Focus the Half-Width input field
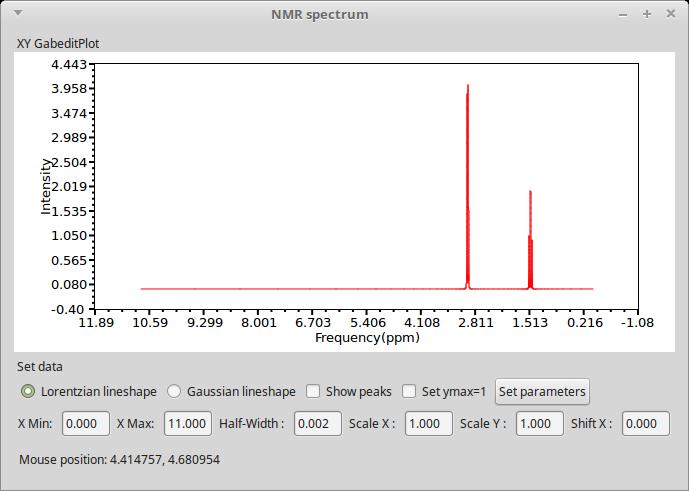The height and width of the screenshot is (491, 689). (x=317, y=423)
